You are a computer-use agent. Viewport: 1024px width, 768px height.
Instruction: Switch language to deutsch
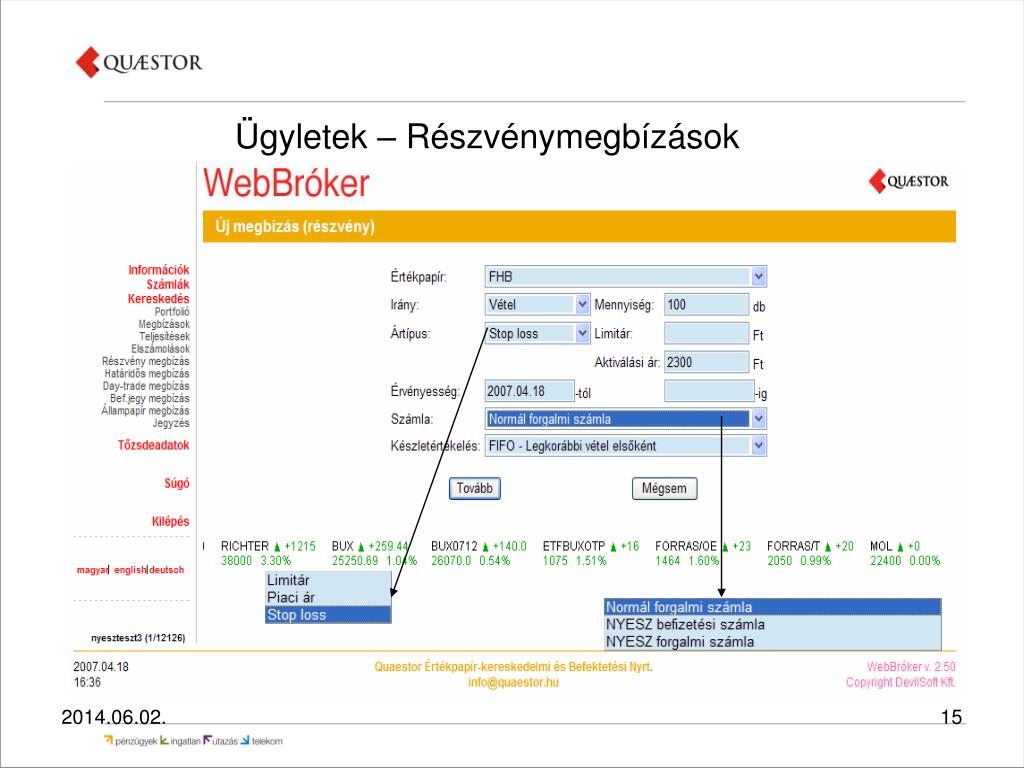167,570
